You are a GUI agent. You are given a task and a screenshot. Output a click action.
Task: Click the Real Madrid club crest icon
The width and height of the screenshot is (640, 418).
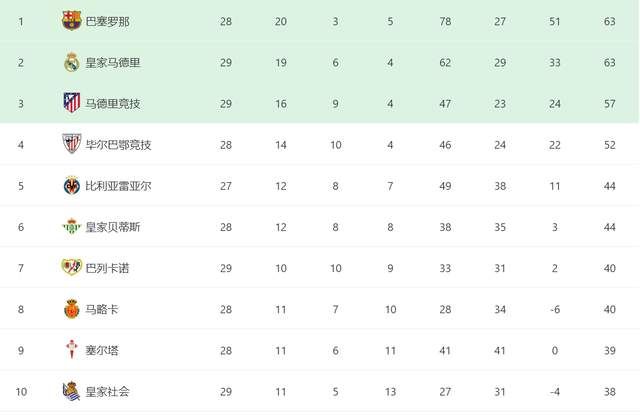(71, 62)
